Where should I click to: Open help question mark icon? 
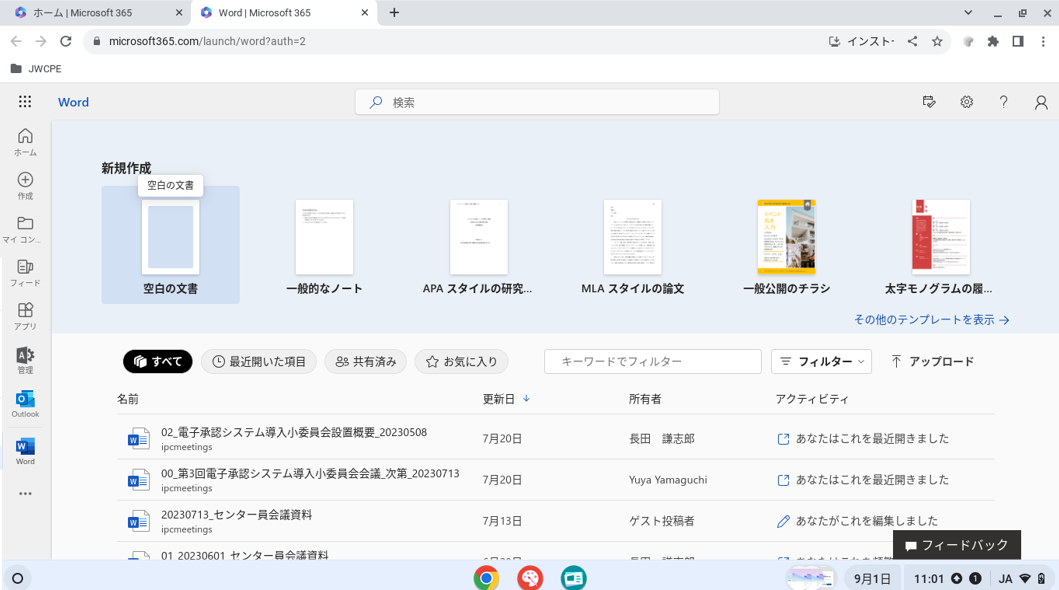pyautogui.click(x=1004, y=102)
